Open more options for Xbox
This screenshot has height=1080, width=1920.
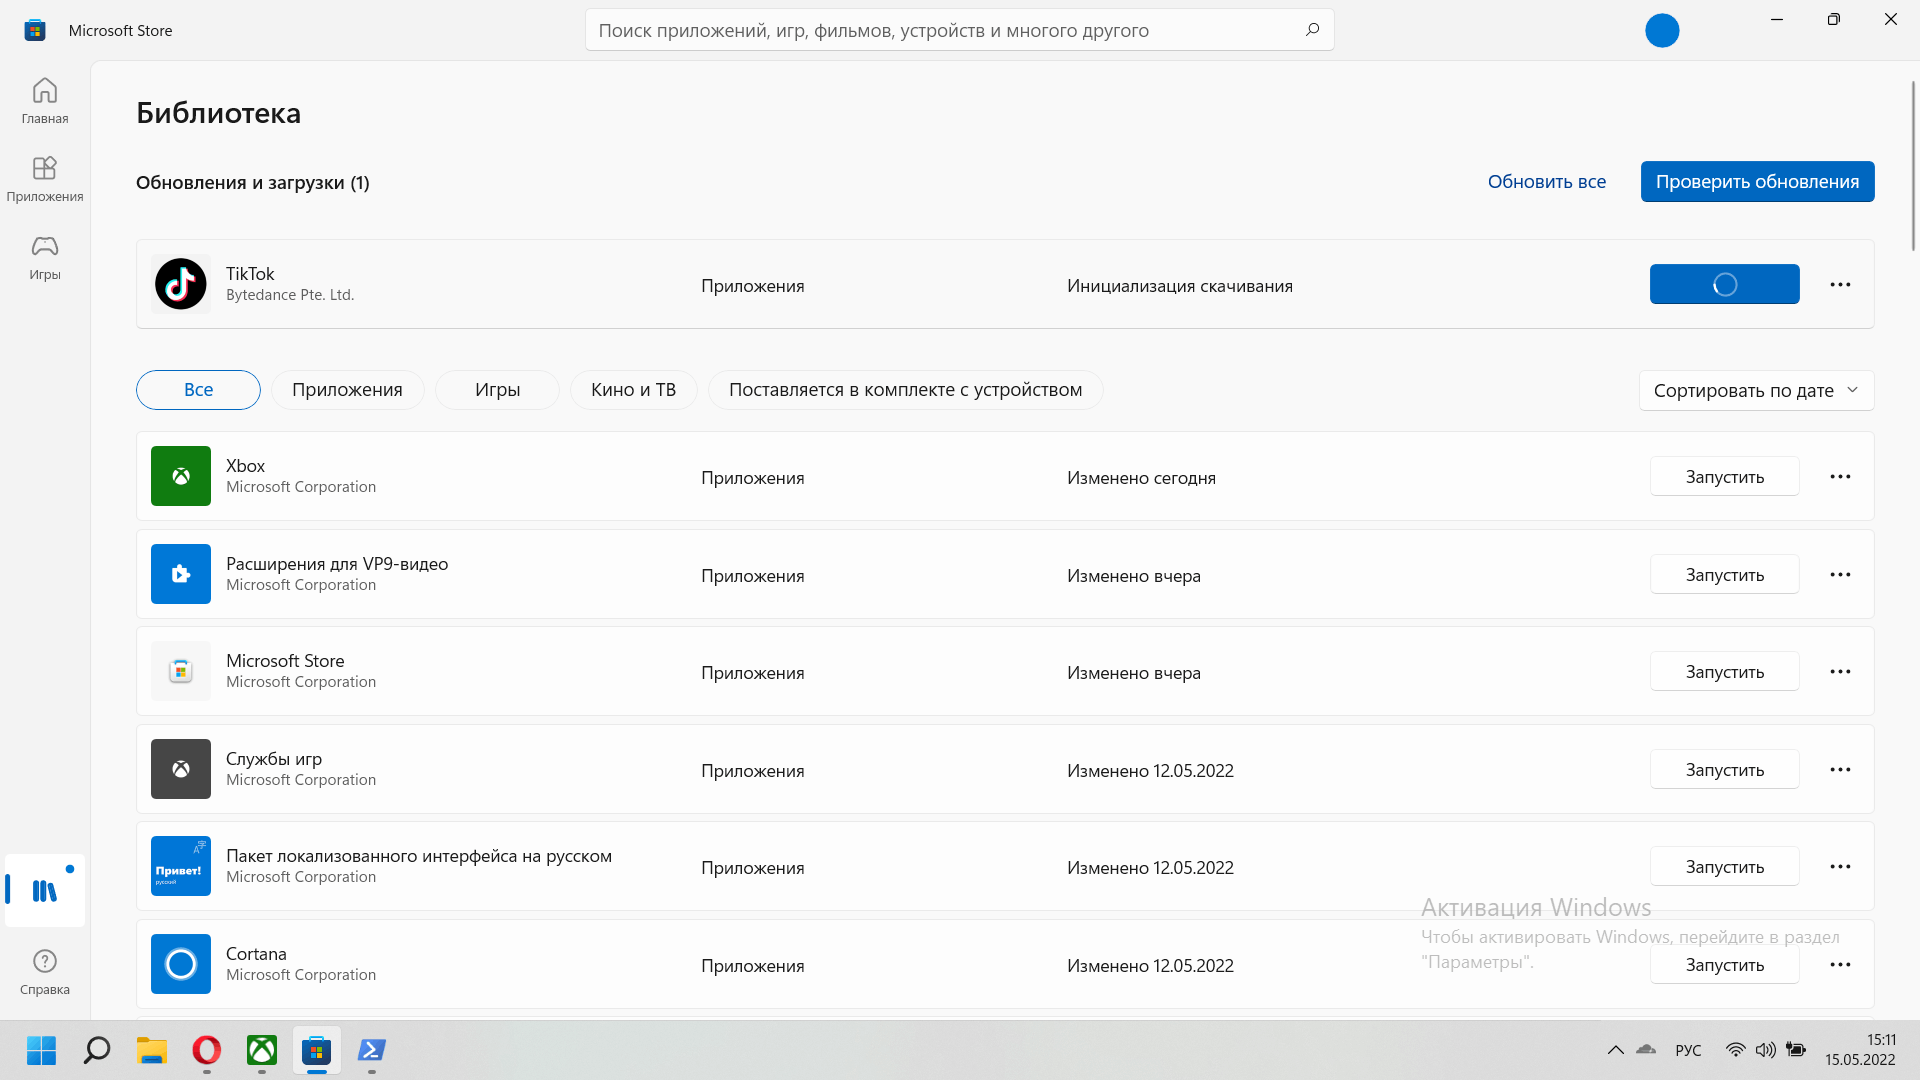[1840, 477]
